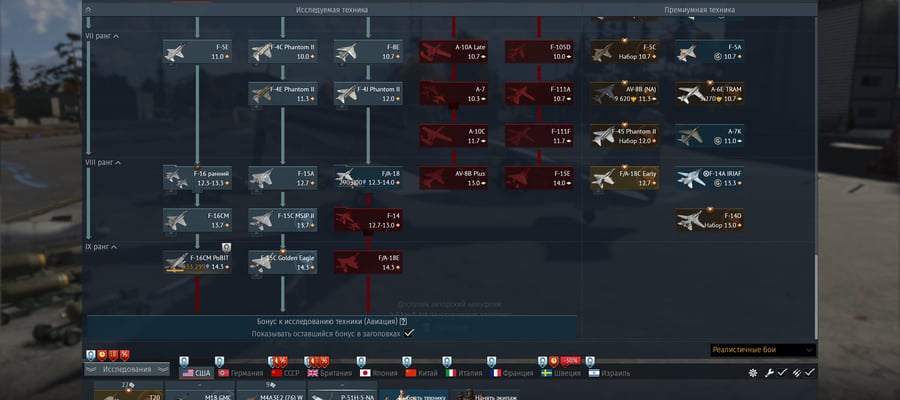Viewport: 900px width, 400px height.
Task: Toggle Показывать оставшийся бонус в заголовках checkbox
Action: click(x=409, y=333)
